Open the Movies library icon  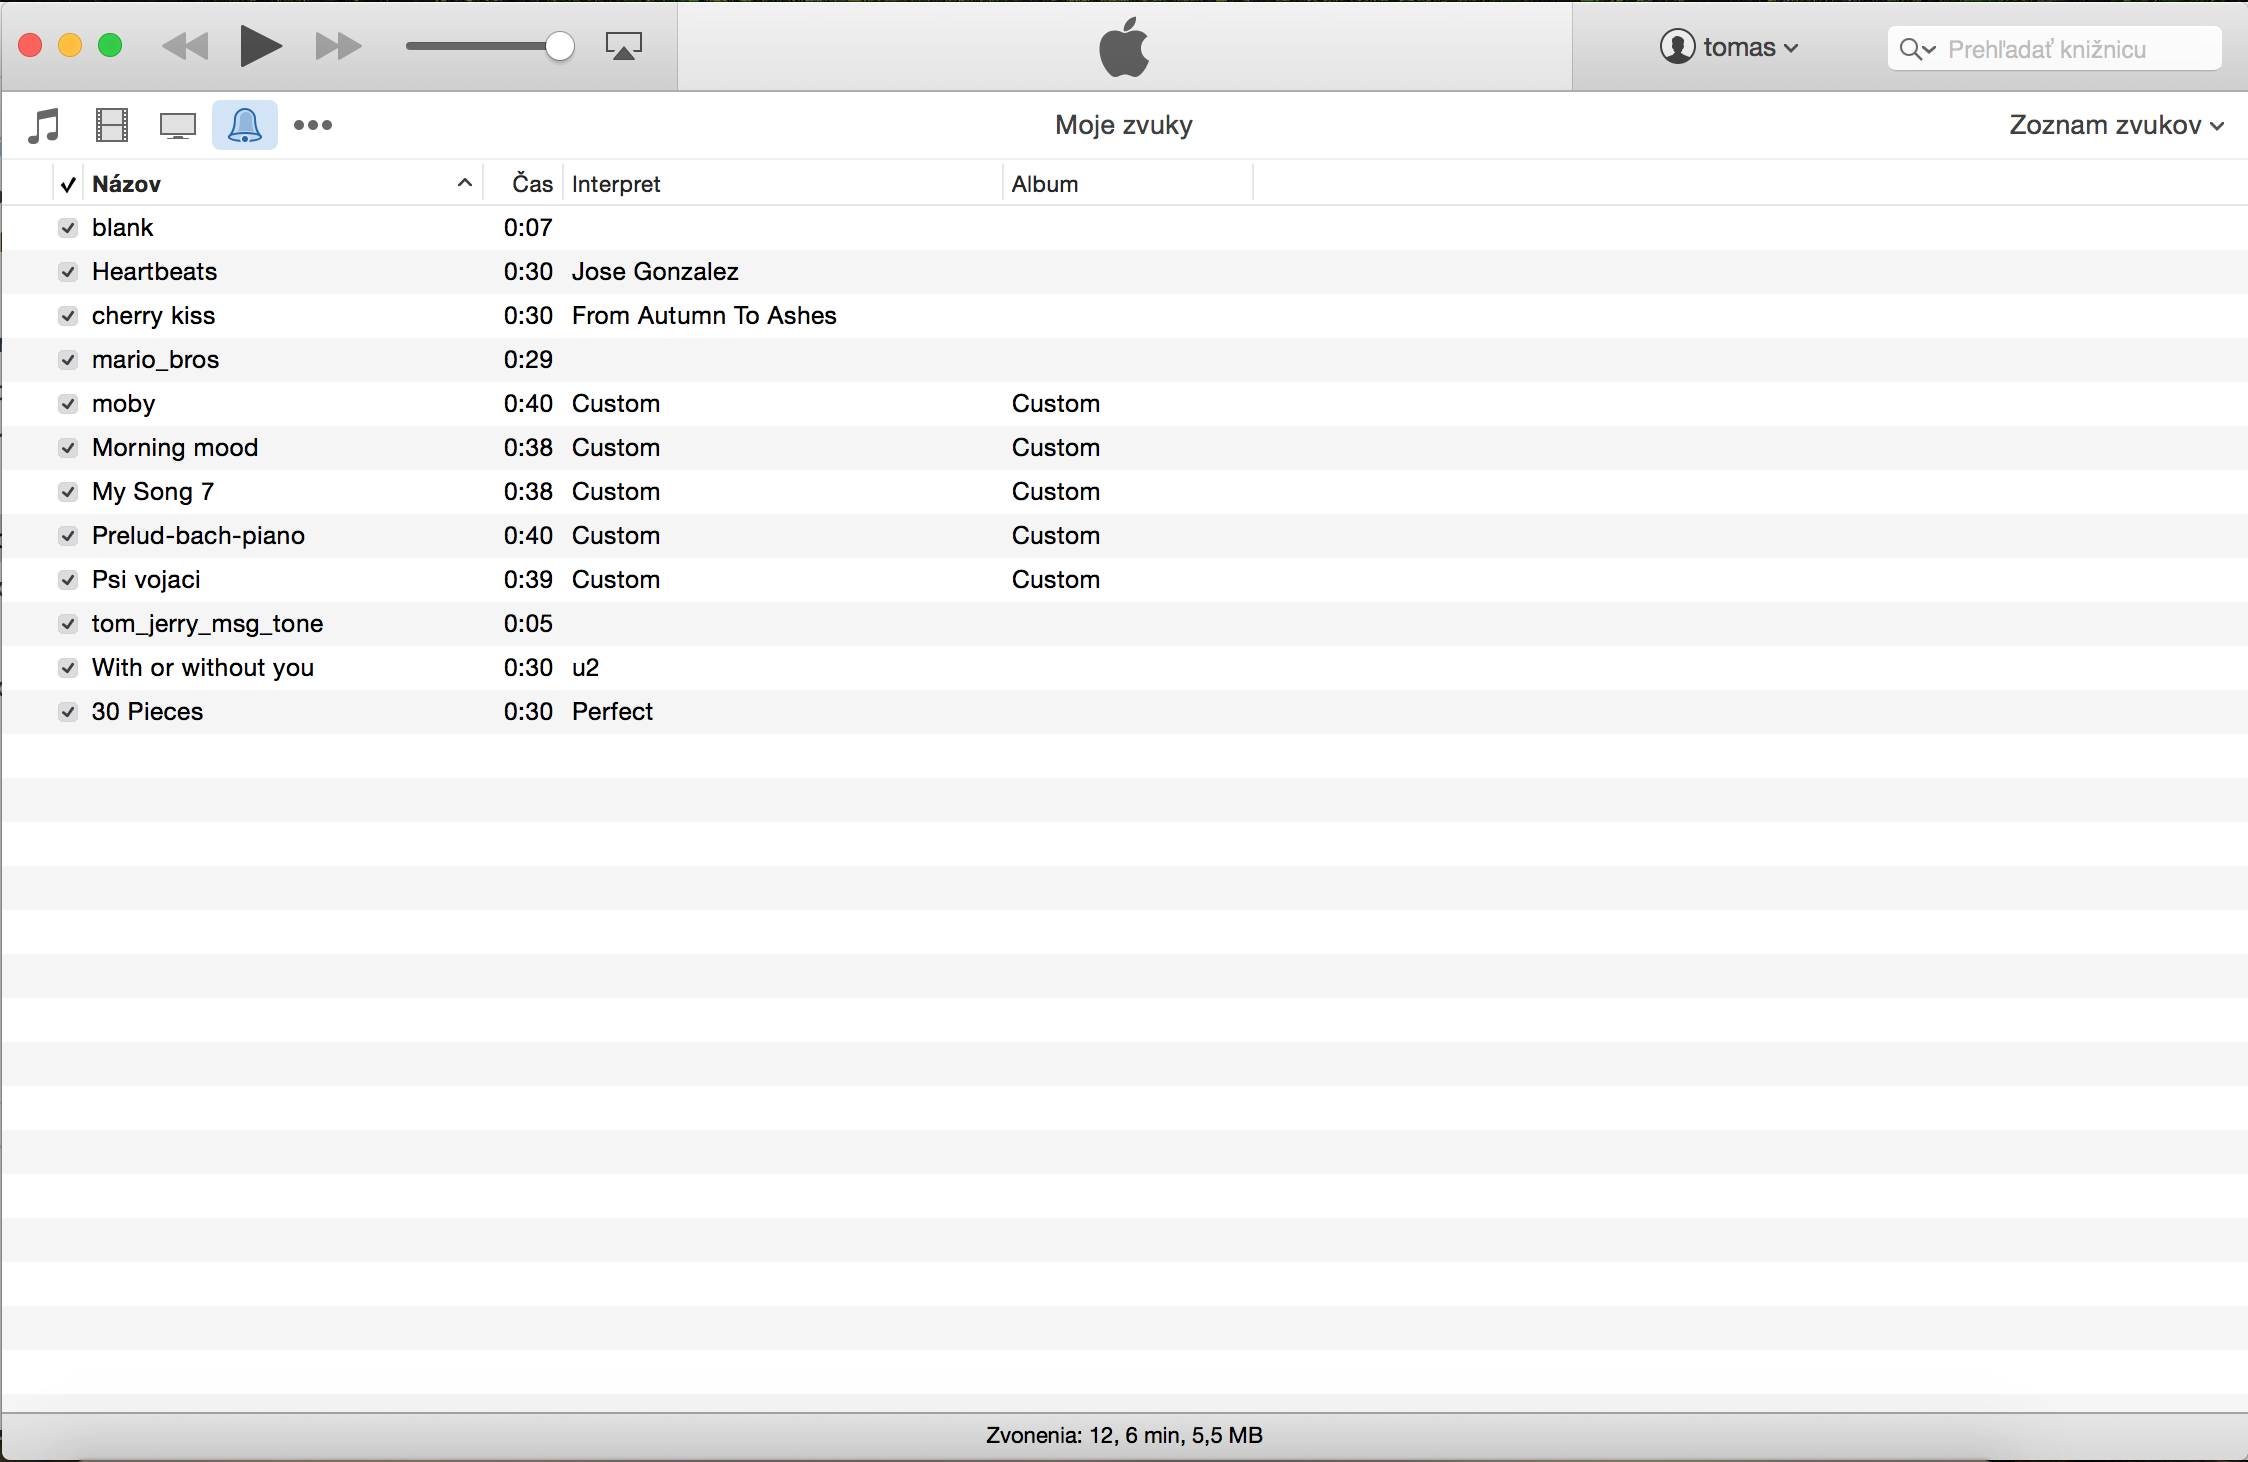112,126
